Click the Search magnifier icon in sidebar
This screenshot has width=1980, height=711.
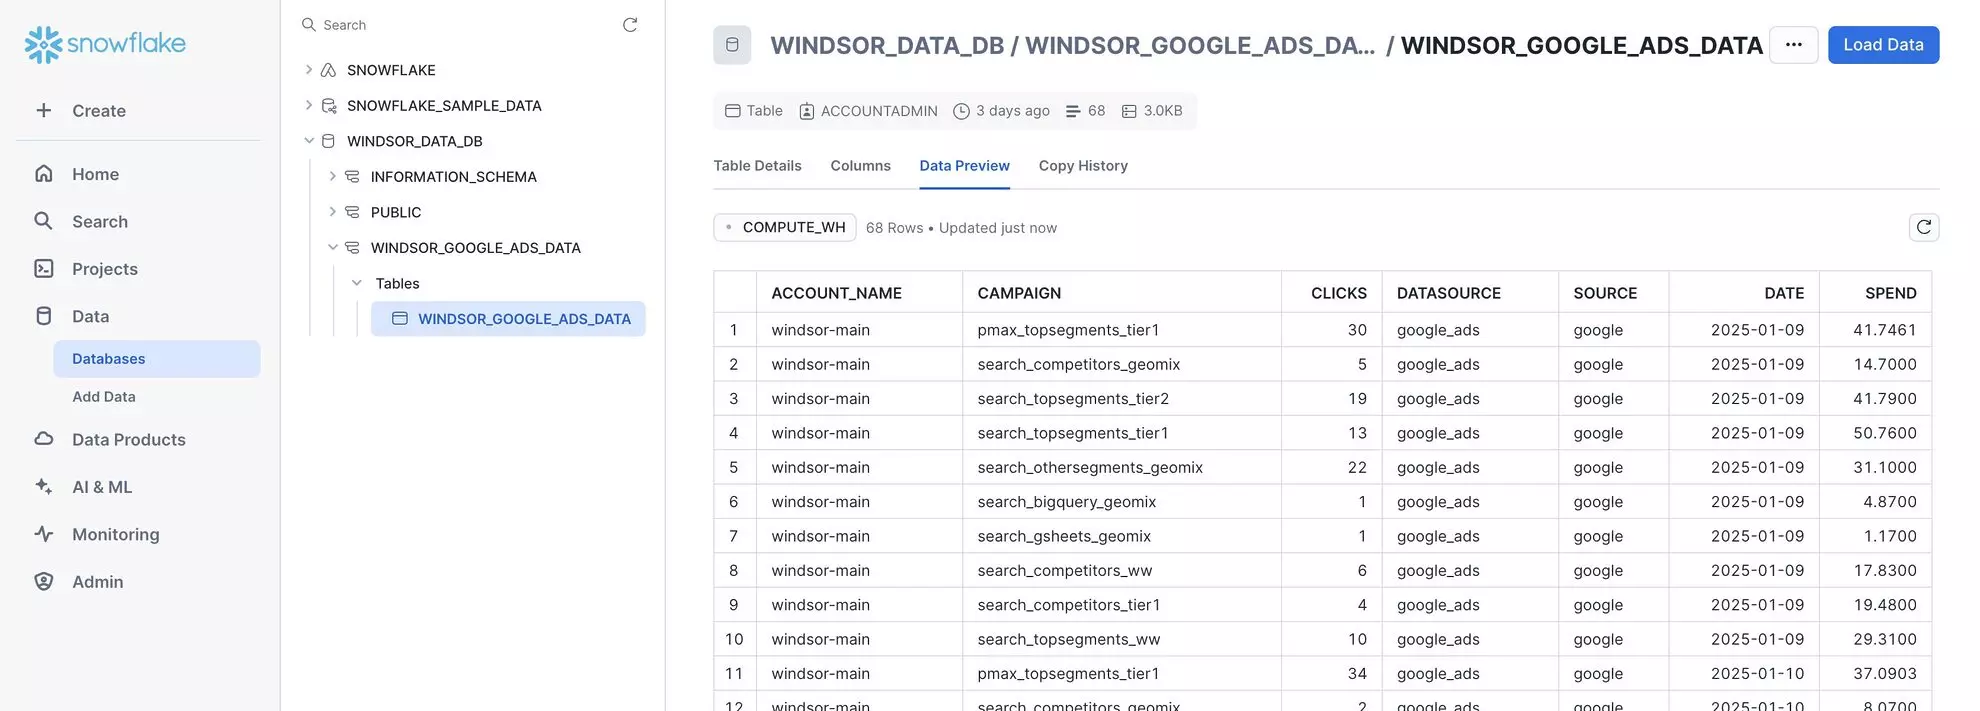(x=44, y=221)
